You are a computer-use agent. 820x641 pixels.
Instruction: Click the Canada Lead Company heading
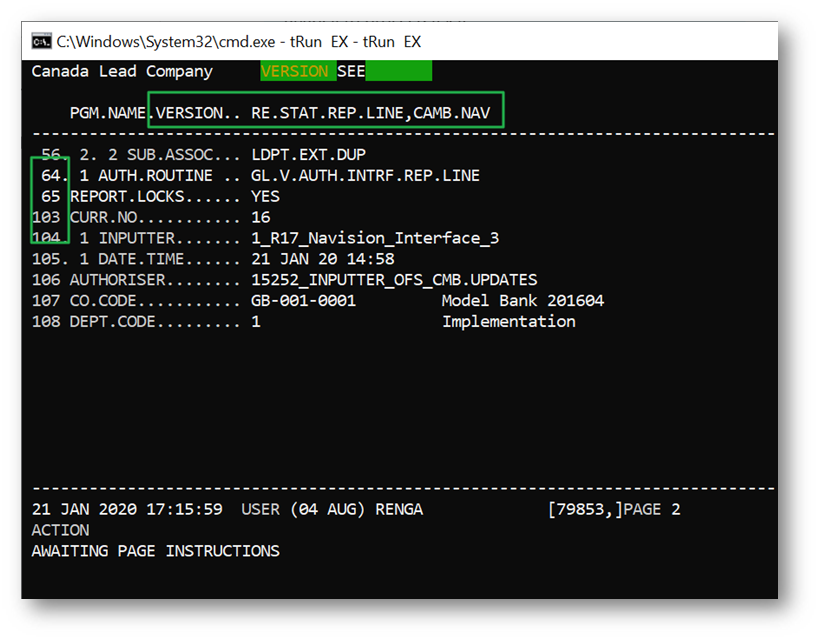(x=122, y=72)
